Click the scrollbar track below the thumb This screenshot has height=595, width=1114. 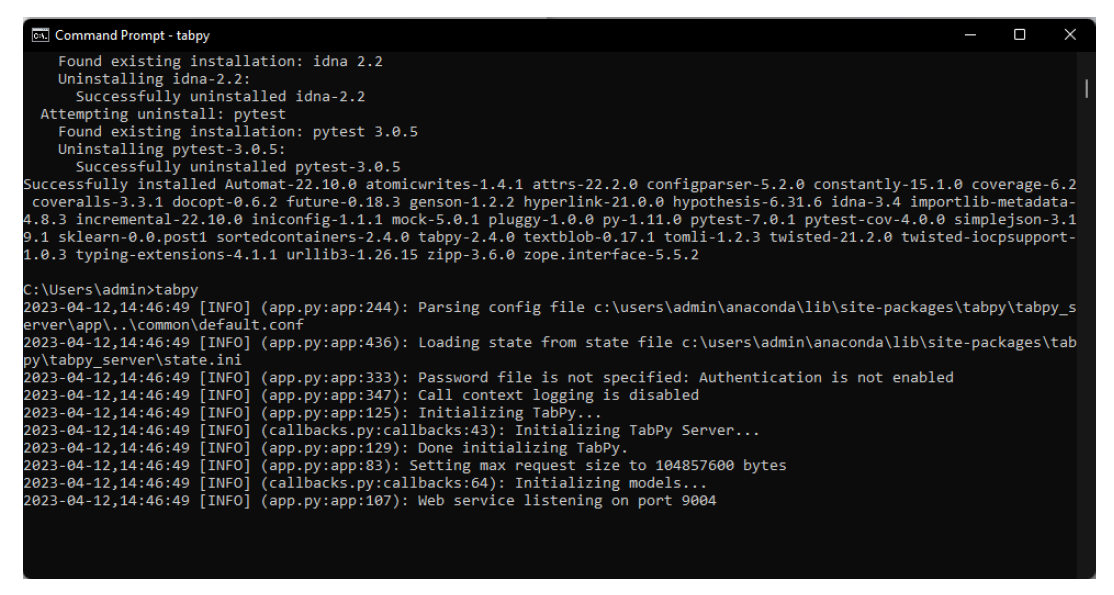click(1086, 334)
